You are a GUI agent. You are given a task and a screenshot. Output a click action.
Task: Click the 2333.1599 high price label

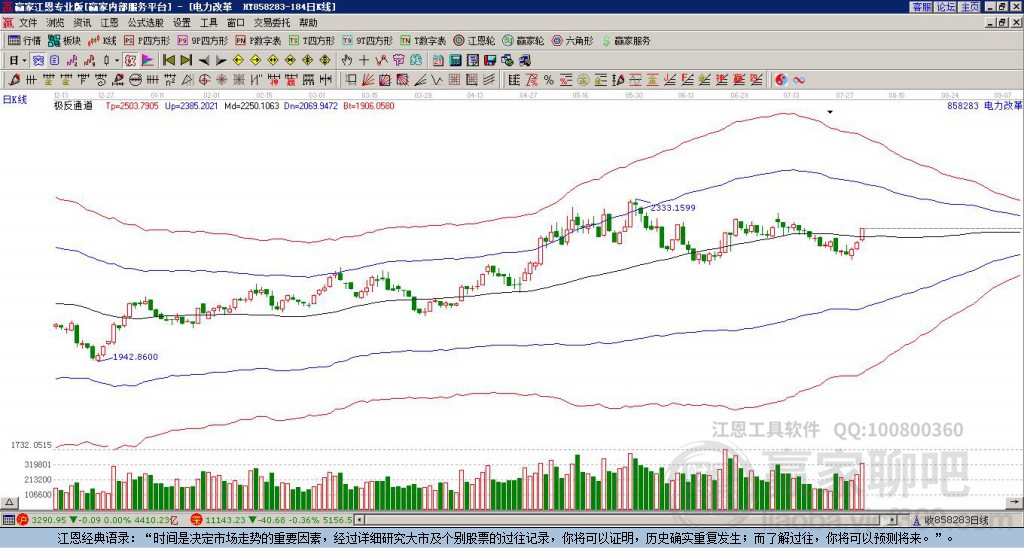(x=673, y=208)
